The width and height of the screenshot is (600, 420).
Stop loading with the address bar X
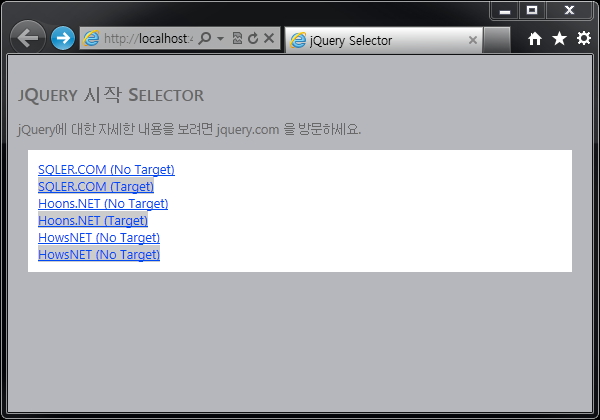click(x=269, y=38)
